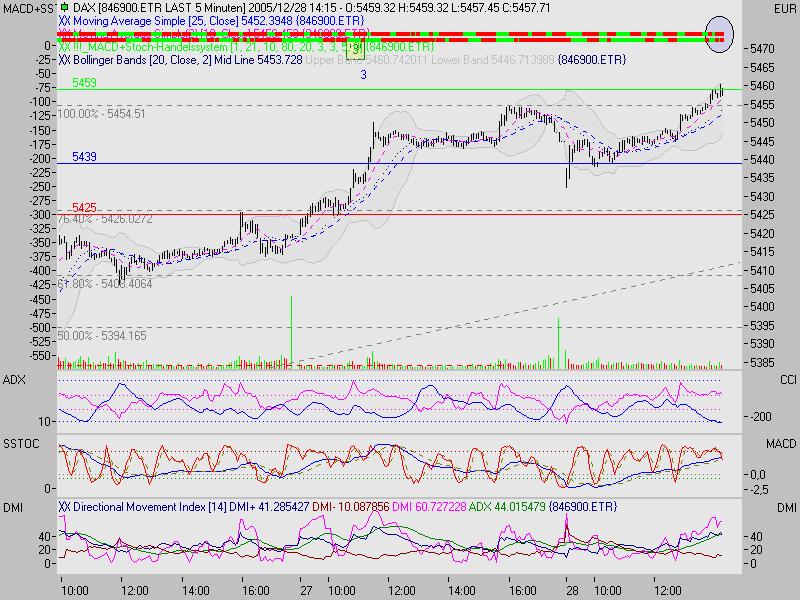Image resolution: width=800 pixels, height=600 pixels.
Task: Click the 5470 price axis label
Action: [x=762, y=49]
